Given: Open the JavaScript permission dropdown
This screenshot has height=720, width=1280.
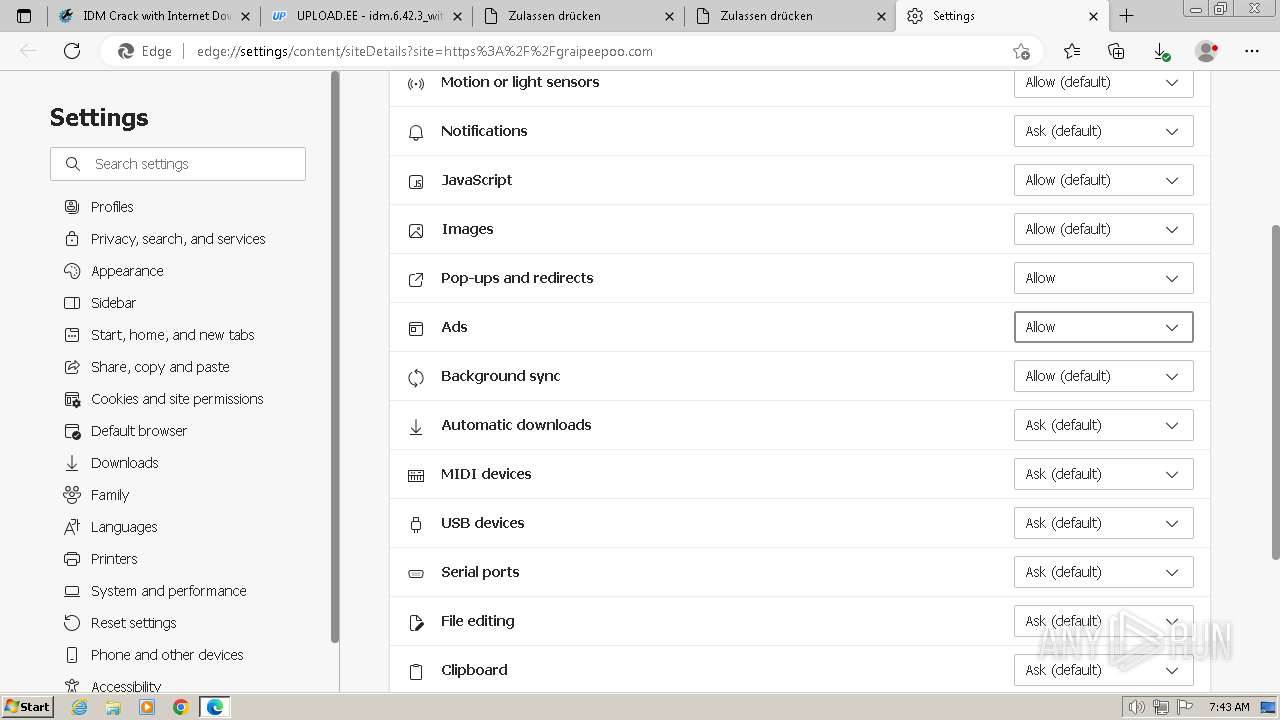Looking at the screenshot, I should 1104,180.
